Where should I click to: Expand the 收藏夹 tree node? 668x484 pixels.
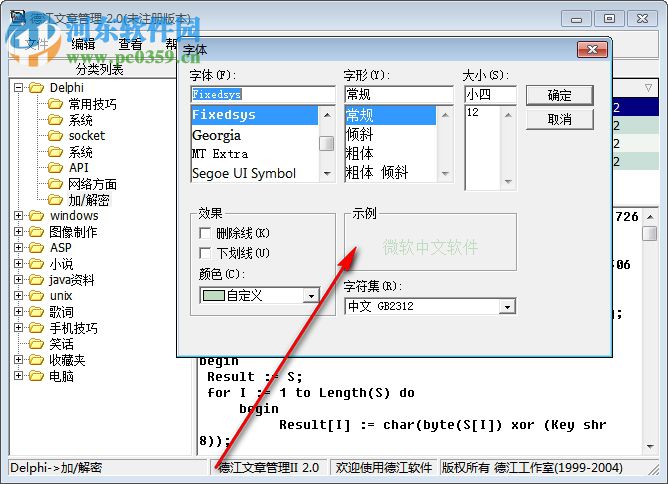(x=18, y=360)
